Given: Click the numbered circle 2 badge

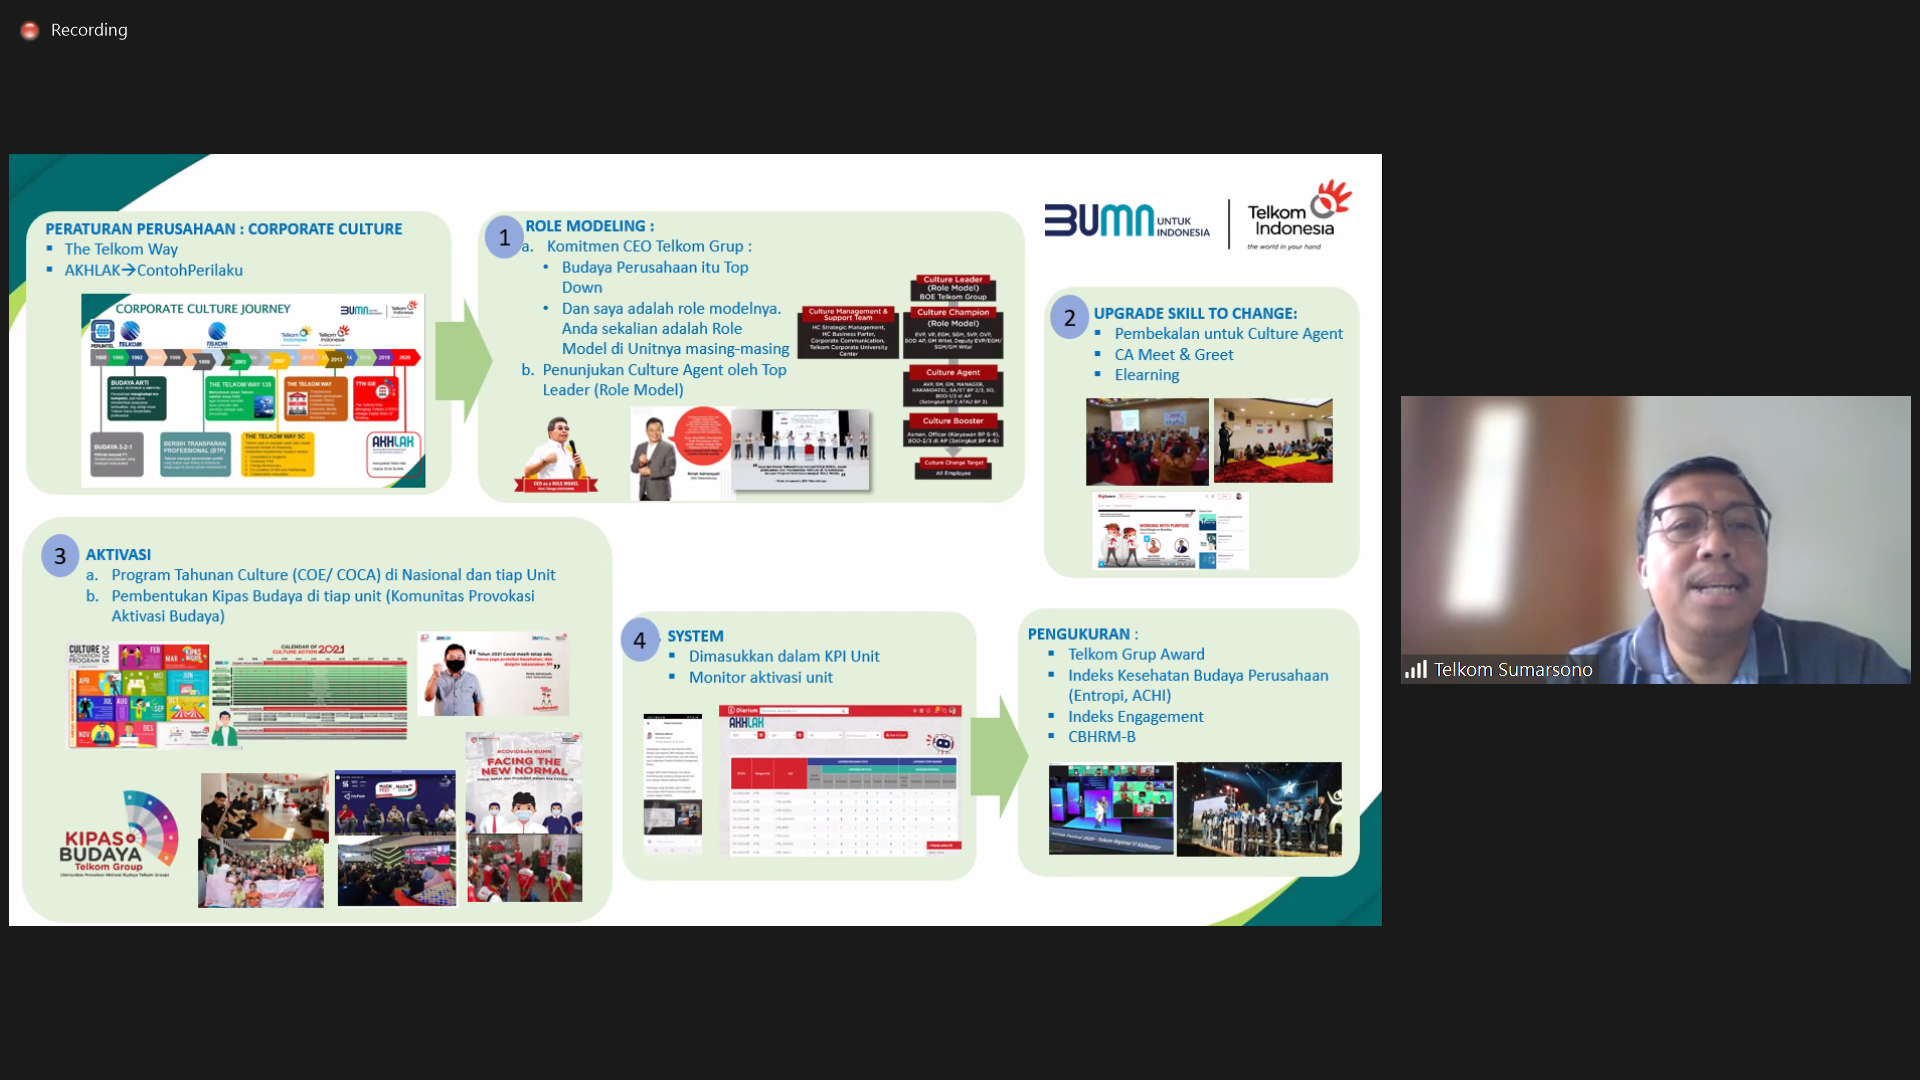Looking at the screenshot, I should point(1069,318).
